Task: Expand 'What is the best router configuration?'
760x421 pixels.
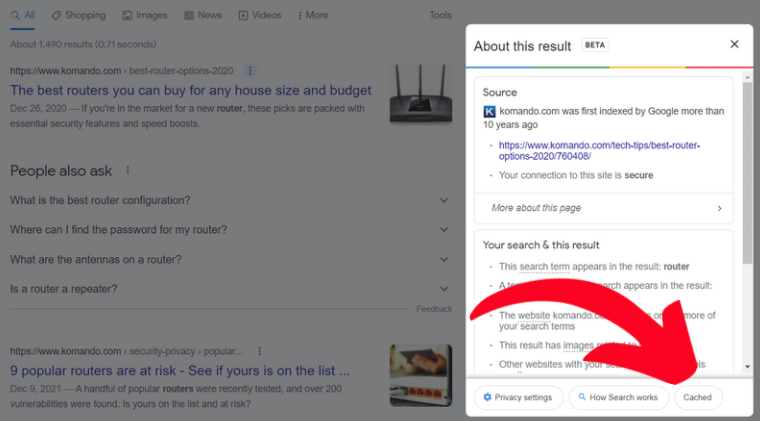Action: point(231,201)
